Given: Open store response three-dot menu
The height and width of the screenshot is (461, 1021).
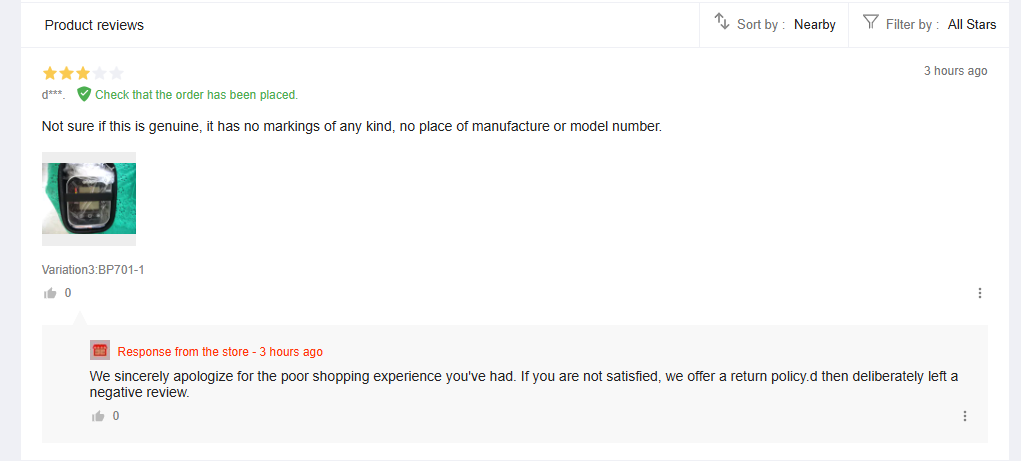Looking at the screenshot, I should 965,416.
